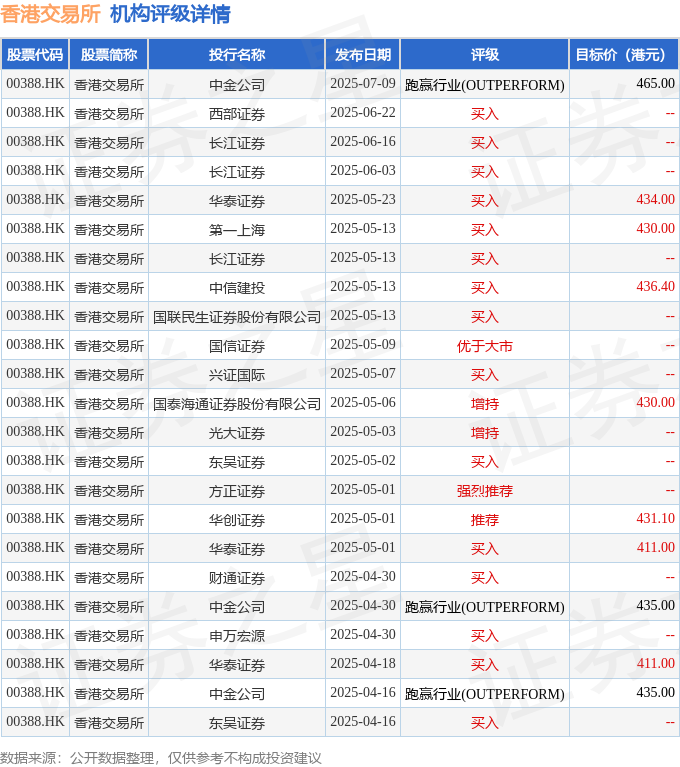680x767 pixels.
Task: Click 买入 rating in 申万宏源 row
Action: tap(485, 635)
